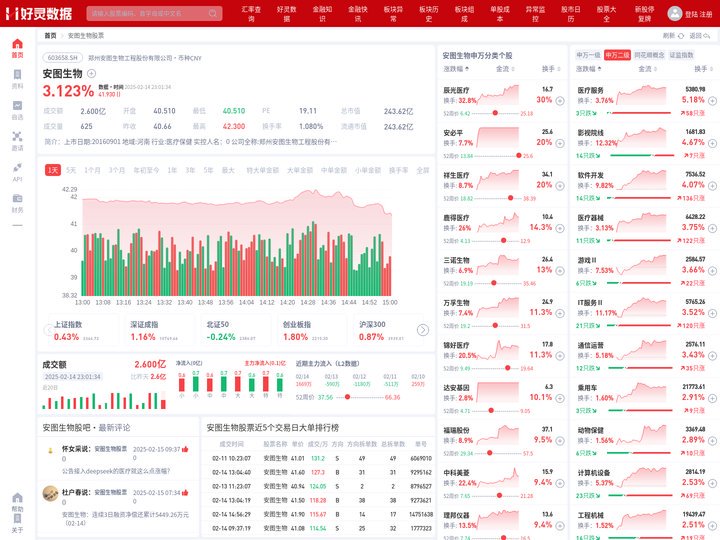Screen dimensions: 720x540
Task: Show previous indices with left arrow
Action: (48, 330)
